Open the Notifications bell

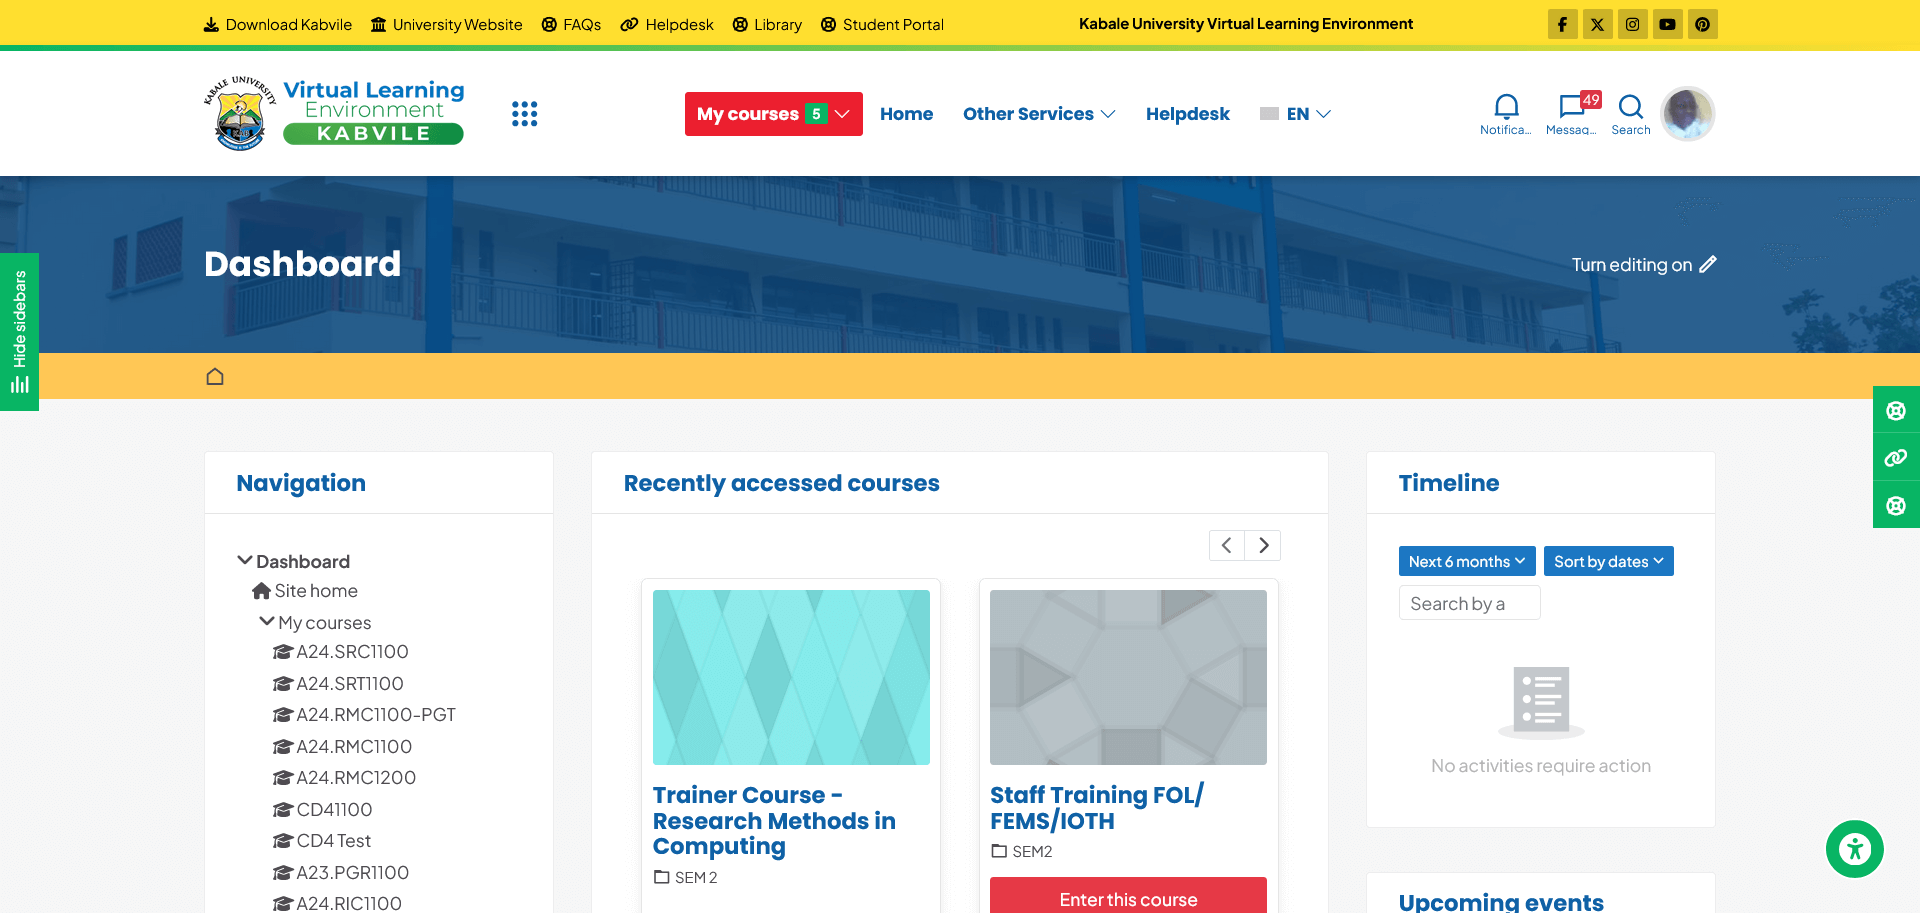coord(1505,108)
